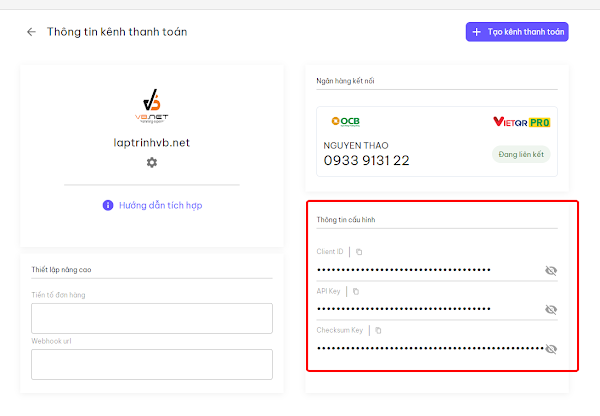600x416 pixels.
Task: Click the VB.NET channel logo
Action: (x=151, y=106)
